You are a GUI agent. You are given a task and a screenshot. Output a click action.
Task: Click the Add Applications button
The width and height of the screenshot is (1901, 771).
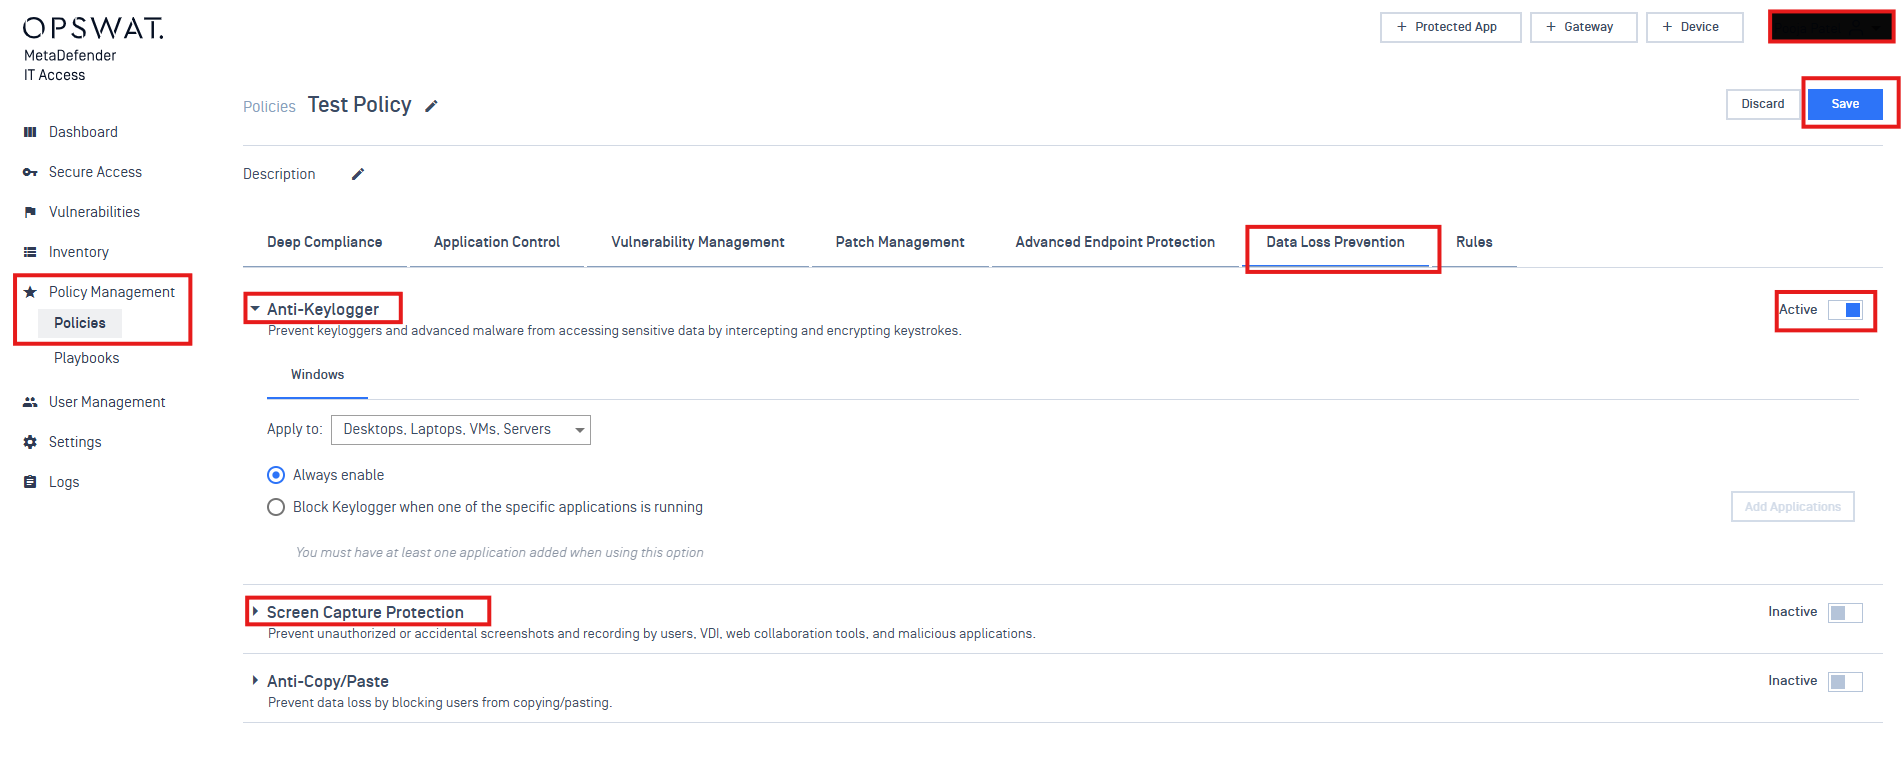1792,507
